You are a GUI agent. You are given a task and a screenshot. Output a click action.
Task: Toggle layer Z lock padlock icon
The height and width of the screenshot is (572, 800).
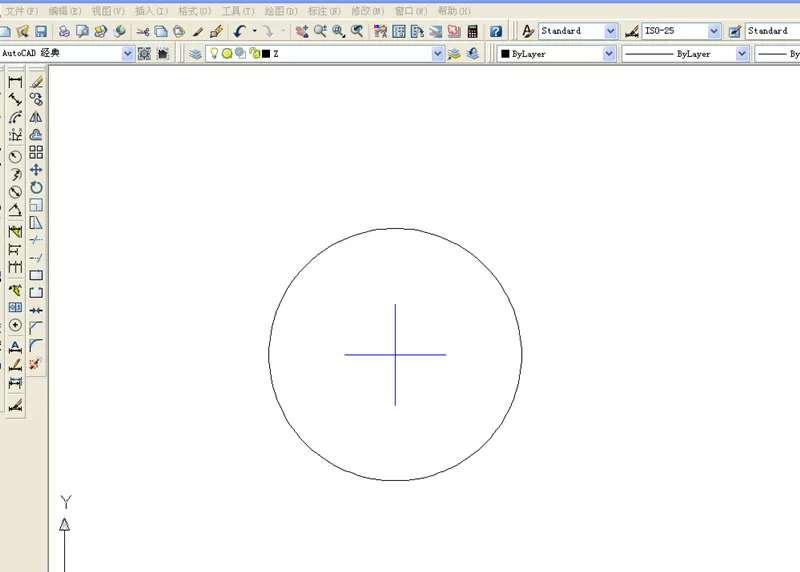[254, 53]
